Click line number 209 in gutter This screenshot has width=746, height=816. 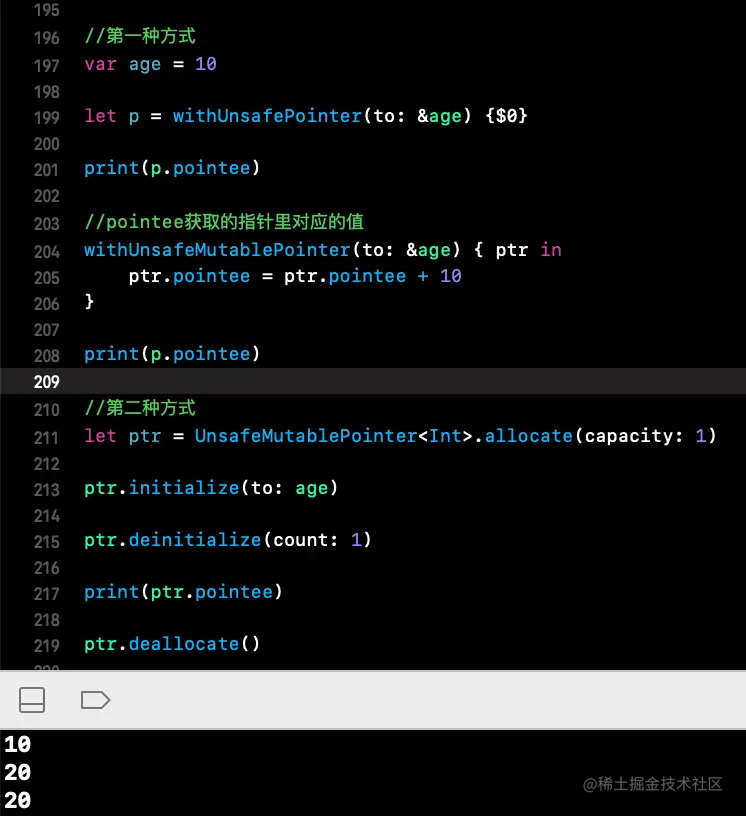click(x=47, y=382)
